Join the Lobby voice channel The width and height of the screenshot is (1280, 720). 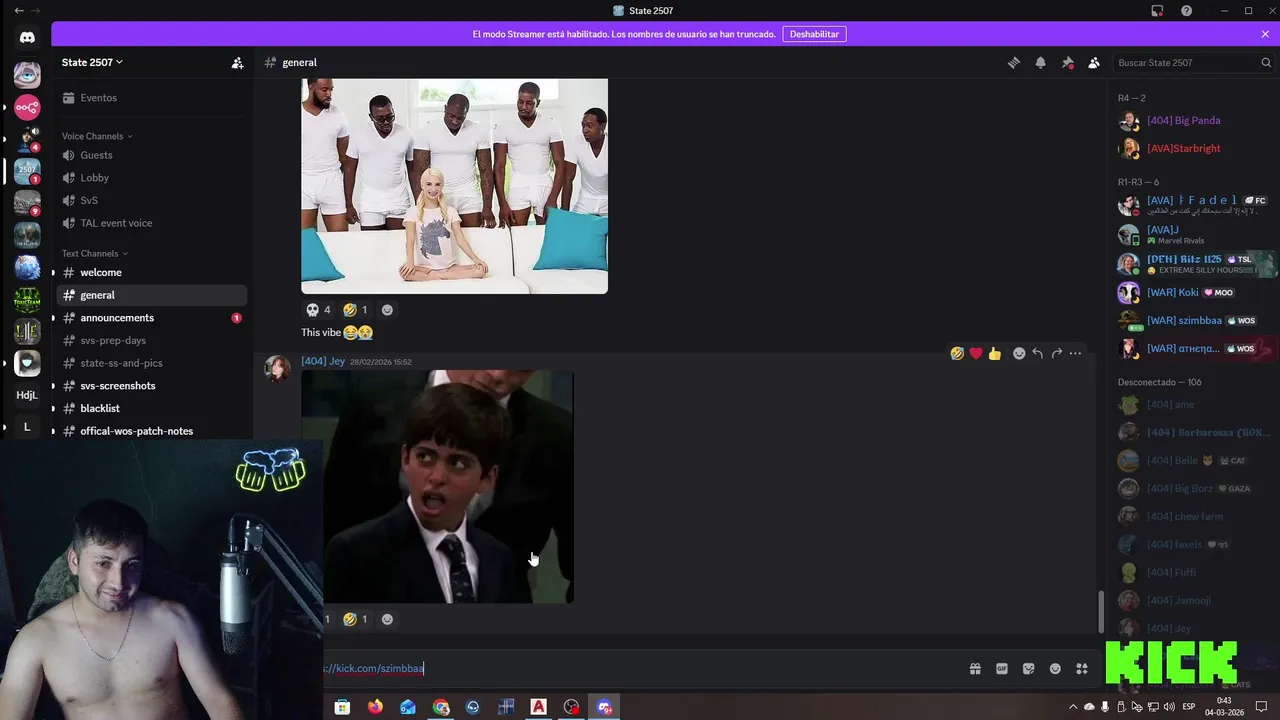click(152, 178)
